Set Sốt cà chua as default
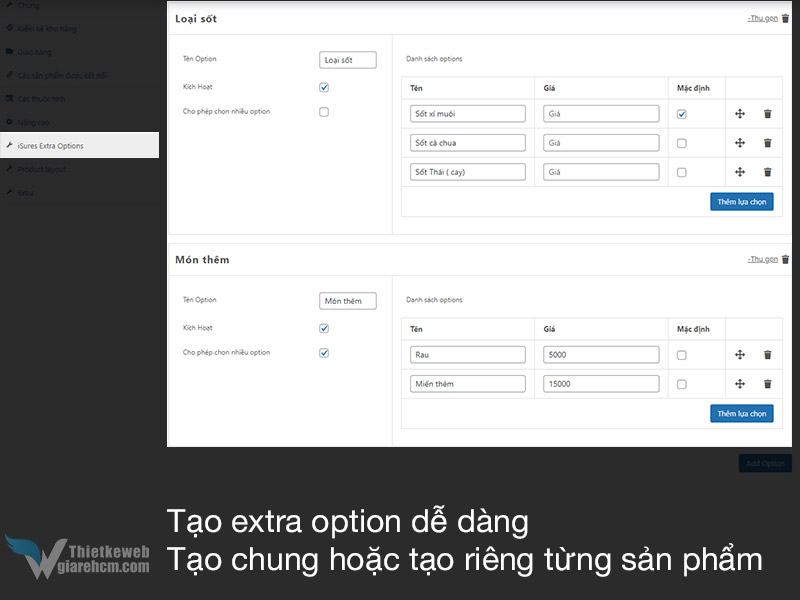The height and width of the screenshot is (600, 800). pyautogui.click(x=682, y=143)
